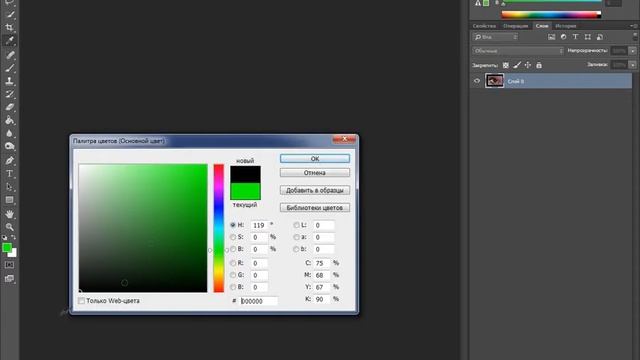Select the G green radio button
The width and height of the screenshot is (640, 360).
point(233,275)
